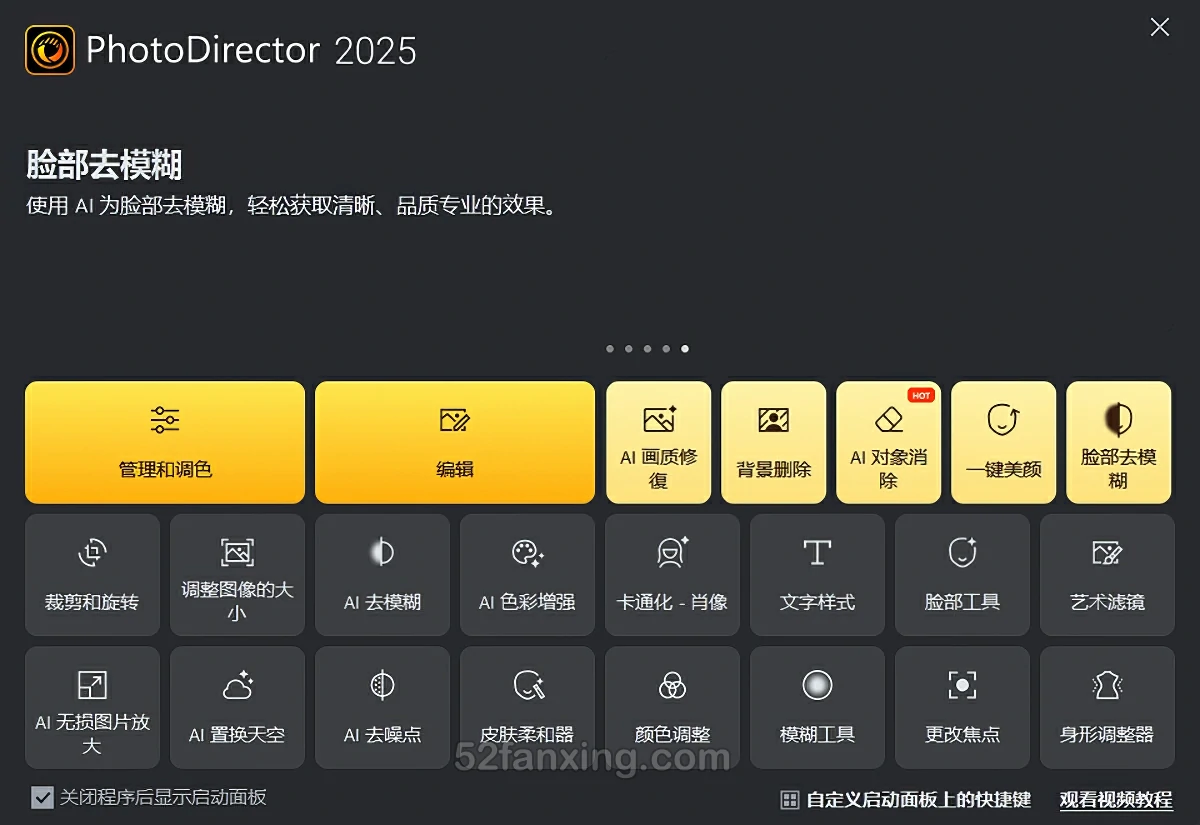Close the PhotoDirector launcher window
Image resolution: width=1200 pixels, height=825 pixels.
pyautogui.click(x=1160, y=27)
